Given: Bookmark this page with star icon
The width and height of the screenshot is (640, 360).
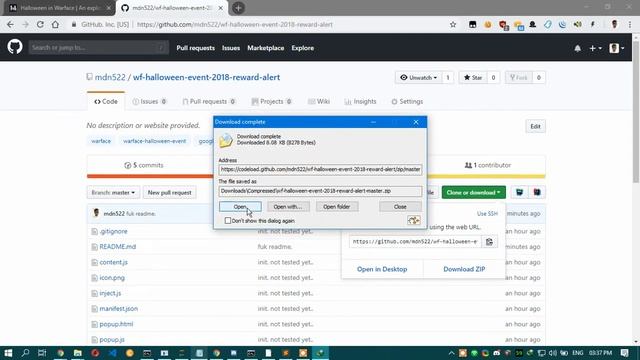Looking at the screenshot, I should [x=453, y=24].
